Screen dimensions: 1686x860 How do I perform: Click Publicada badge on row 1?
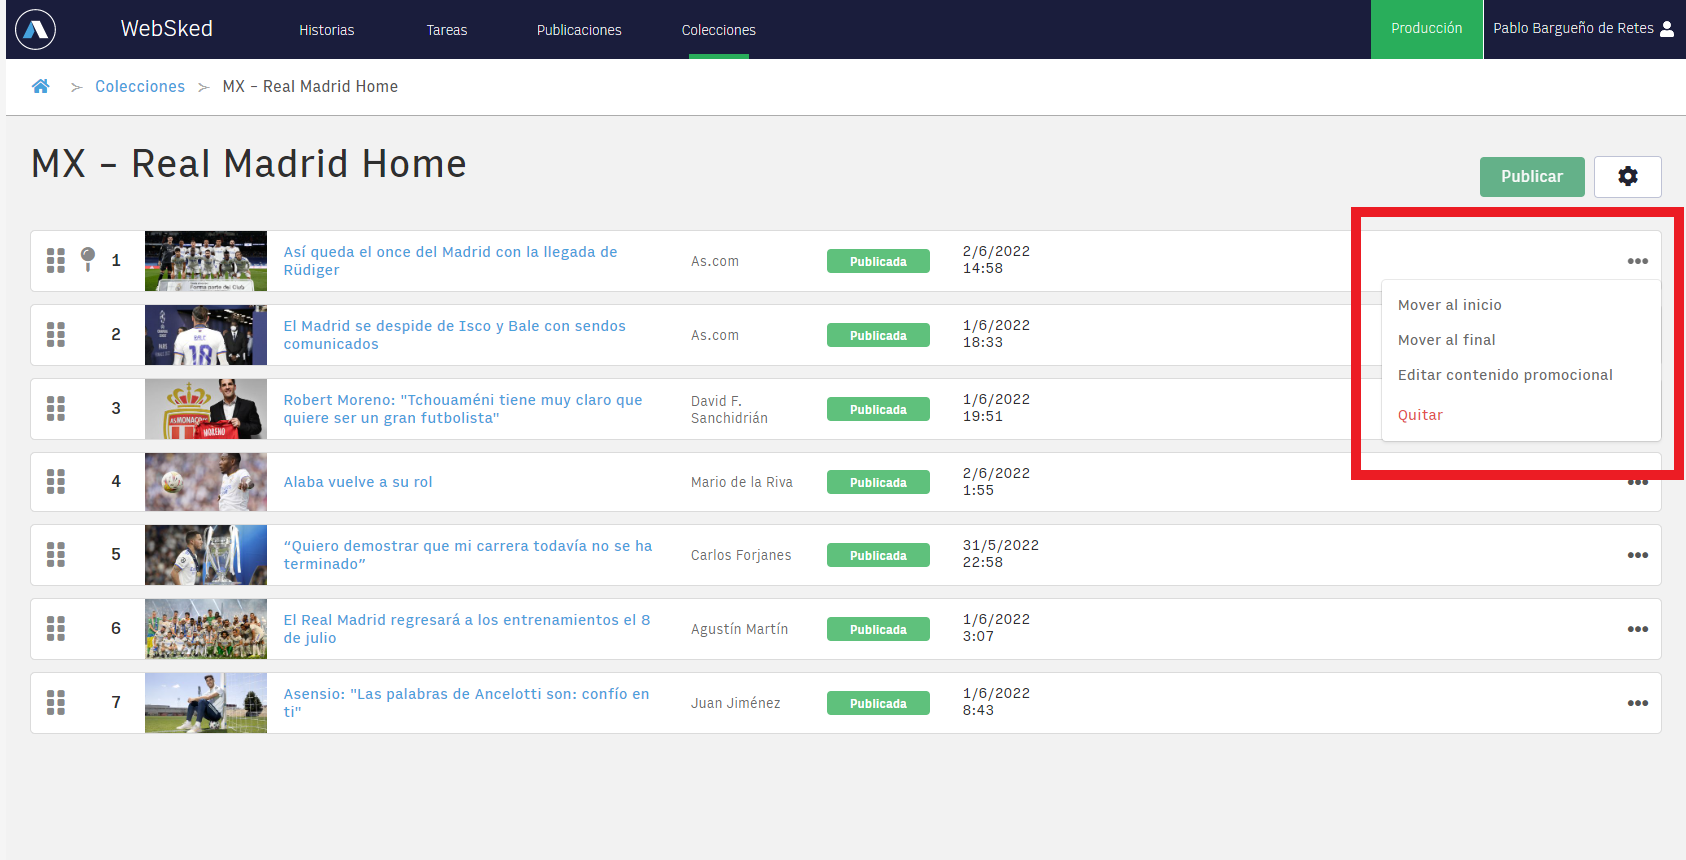(x=878, y=261)
